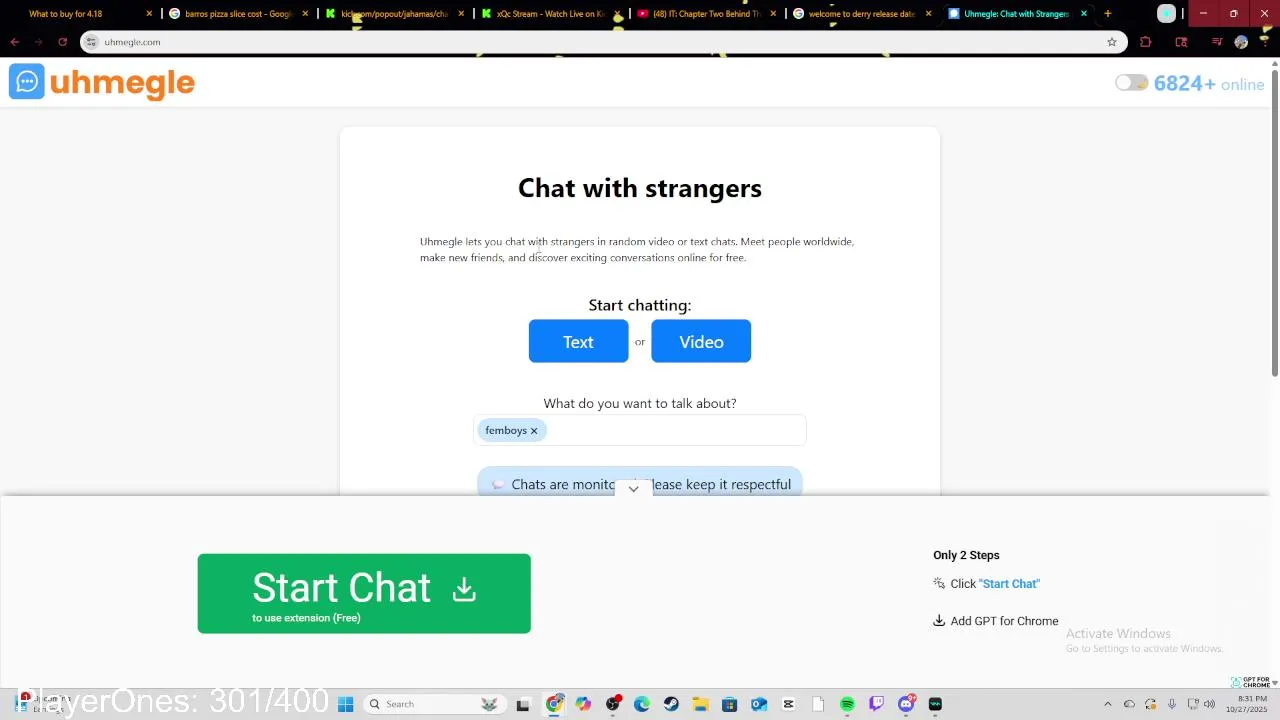Start a Video chat
The height and width of the screenshot is (720, 1280).
(x=701, y=342)
